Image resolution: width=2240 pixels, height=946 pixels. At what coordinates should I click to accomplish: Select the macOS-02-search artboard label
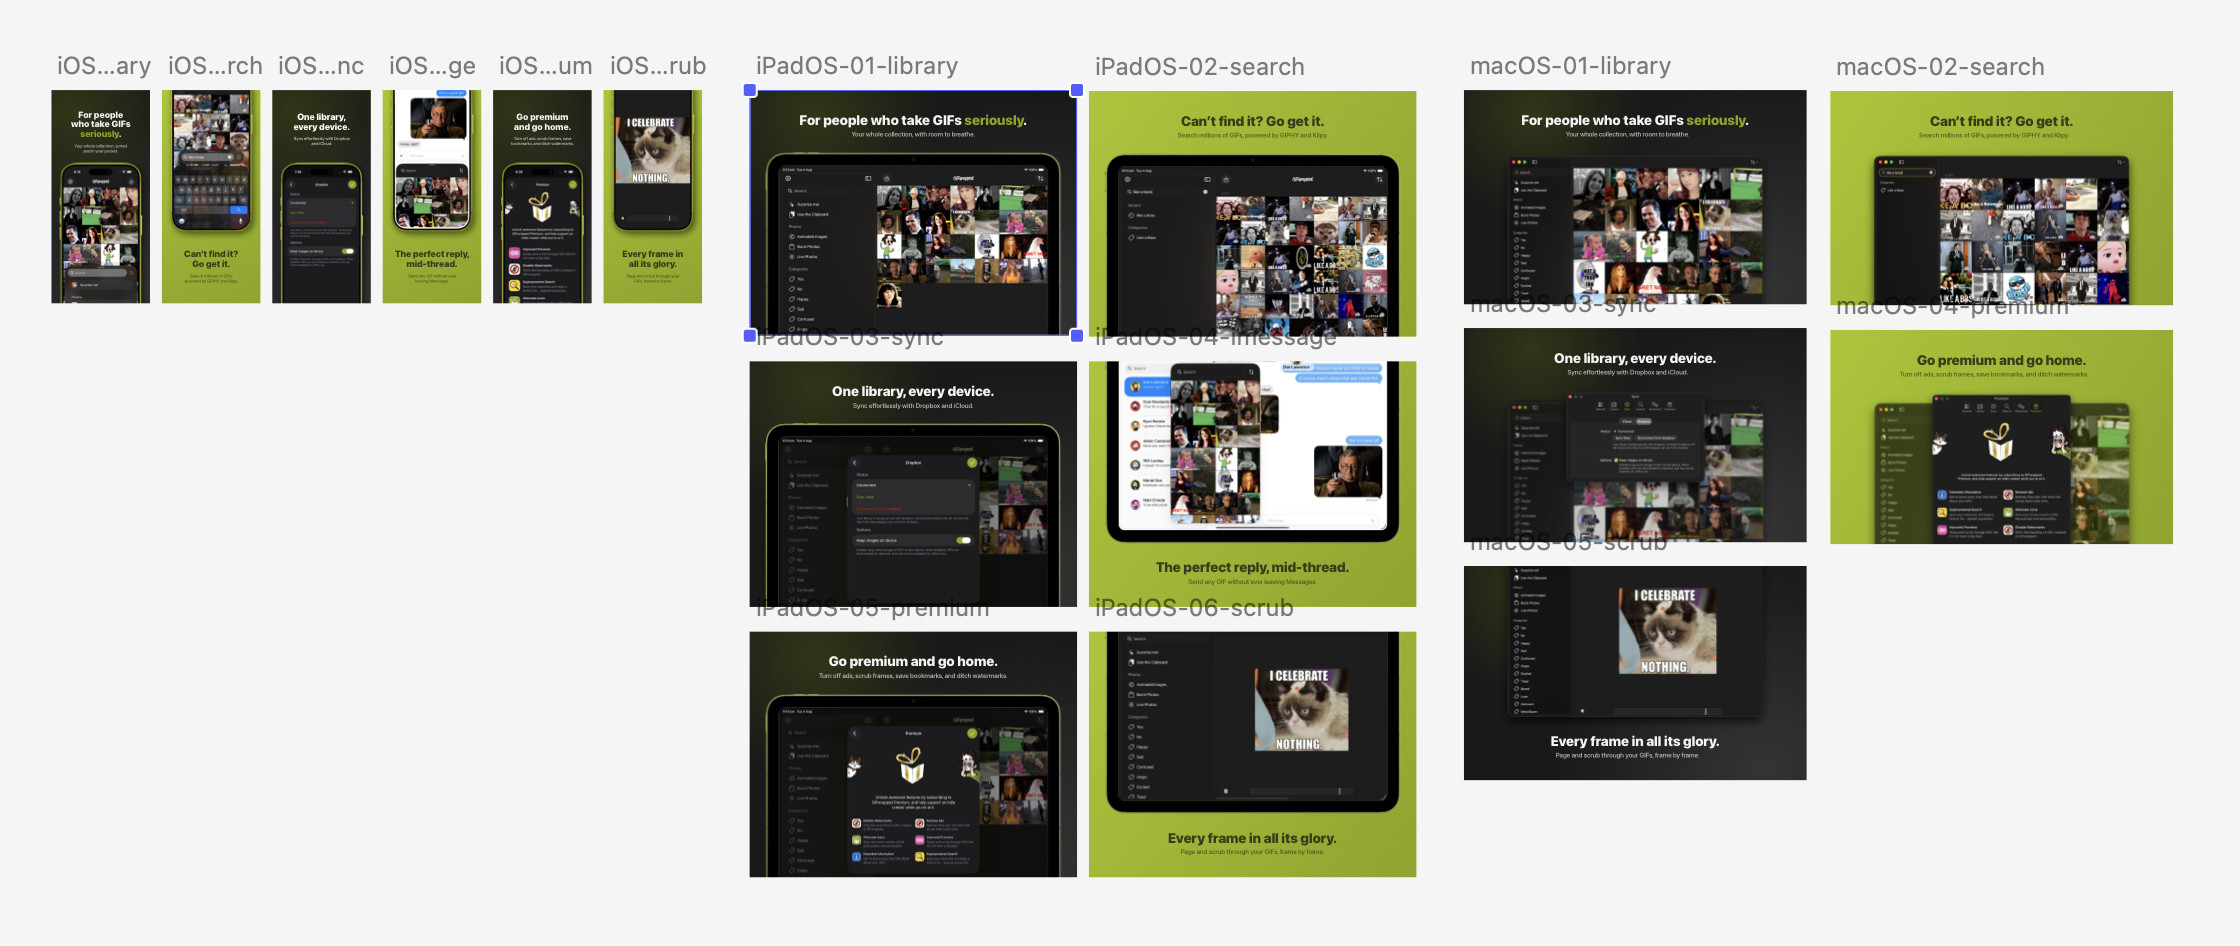coord(1940,67)
